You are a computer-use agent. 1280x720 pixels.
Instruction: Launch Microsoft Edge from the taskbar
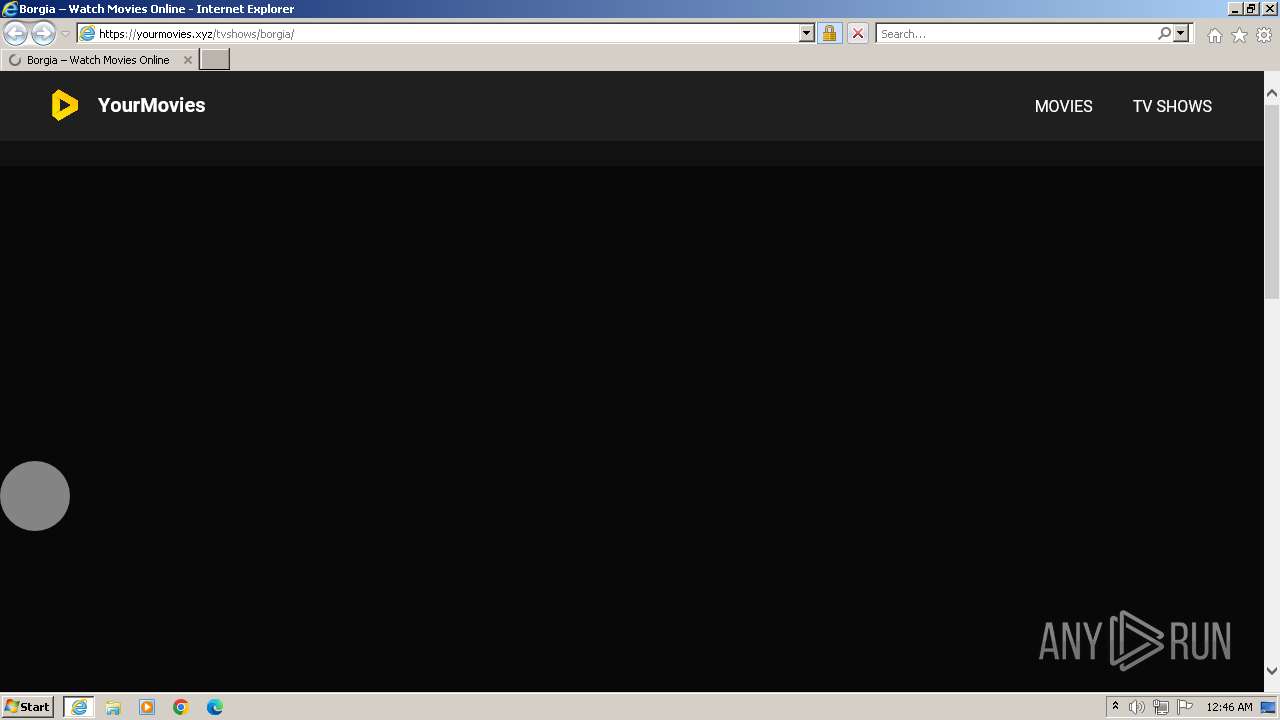point(215,707)
